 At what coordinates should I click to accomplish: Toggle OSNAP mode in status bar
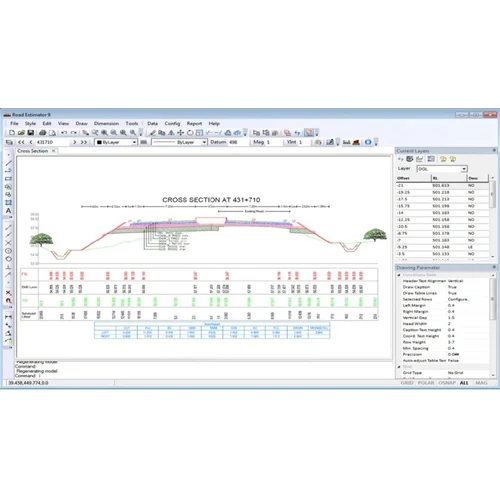click(447, 383)
